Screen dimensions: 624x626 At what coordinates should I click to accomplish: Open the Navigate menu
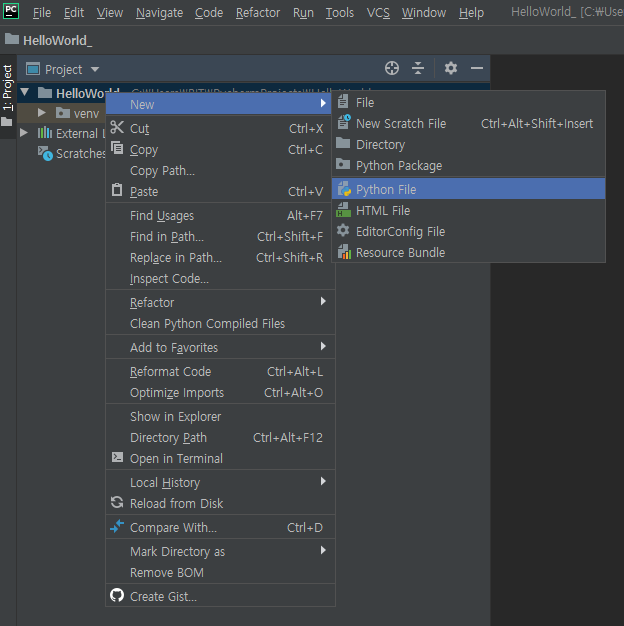pos(159,13)
